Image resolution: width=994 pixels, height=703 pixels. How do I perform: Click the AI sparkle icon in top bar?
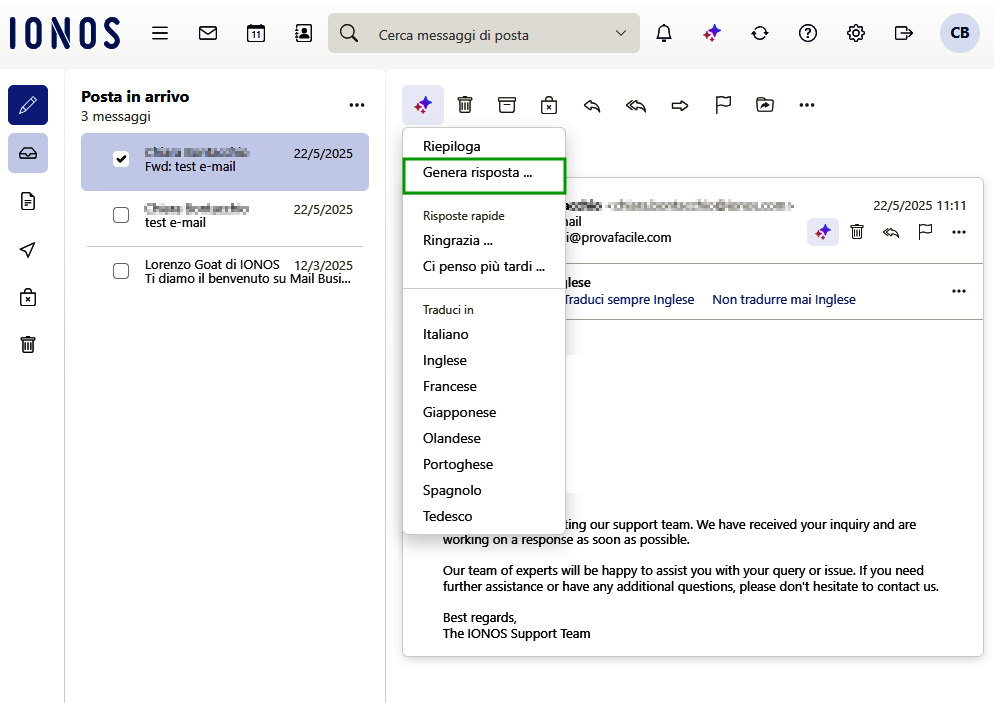tap(712, 33)
